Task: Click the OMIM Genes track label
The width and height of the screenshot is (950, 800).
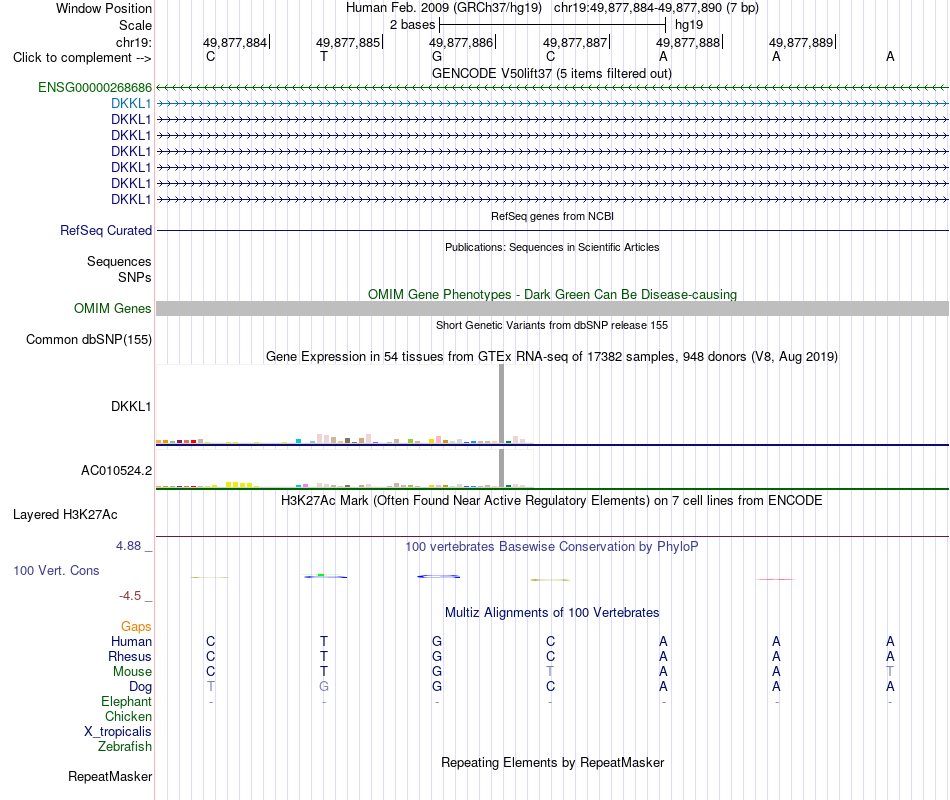Action: [x=113, y=308]
